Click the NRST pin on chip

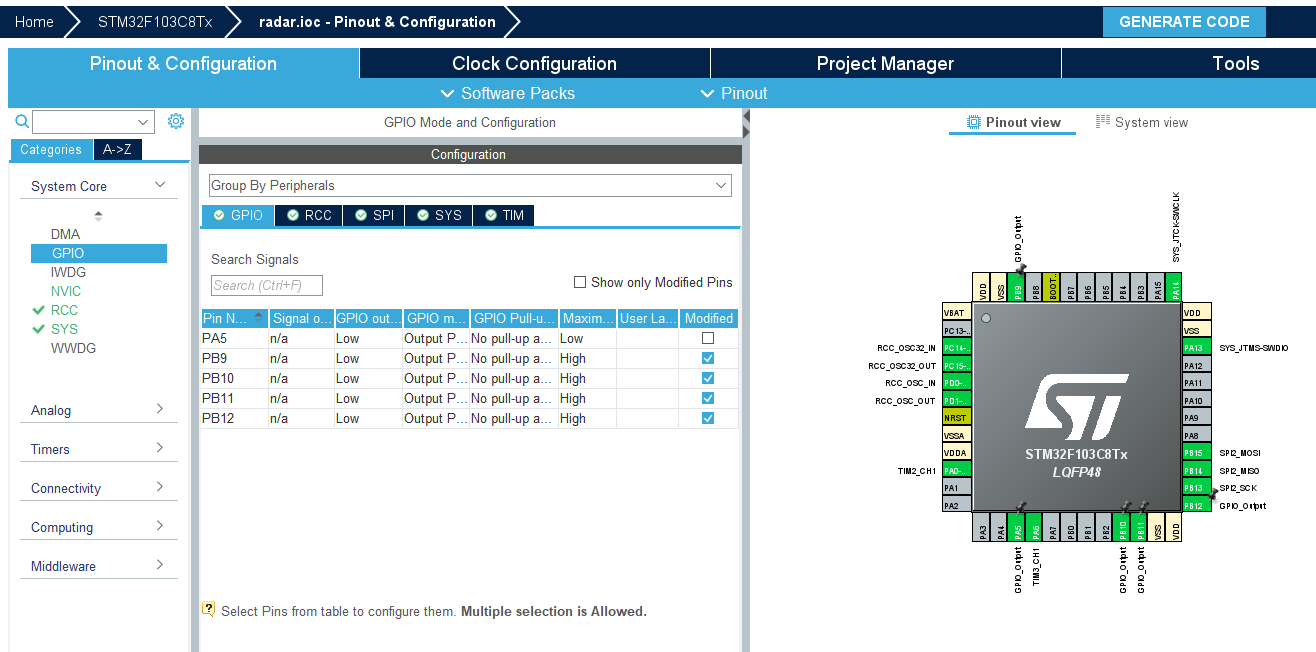click(x=957, y=418)
